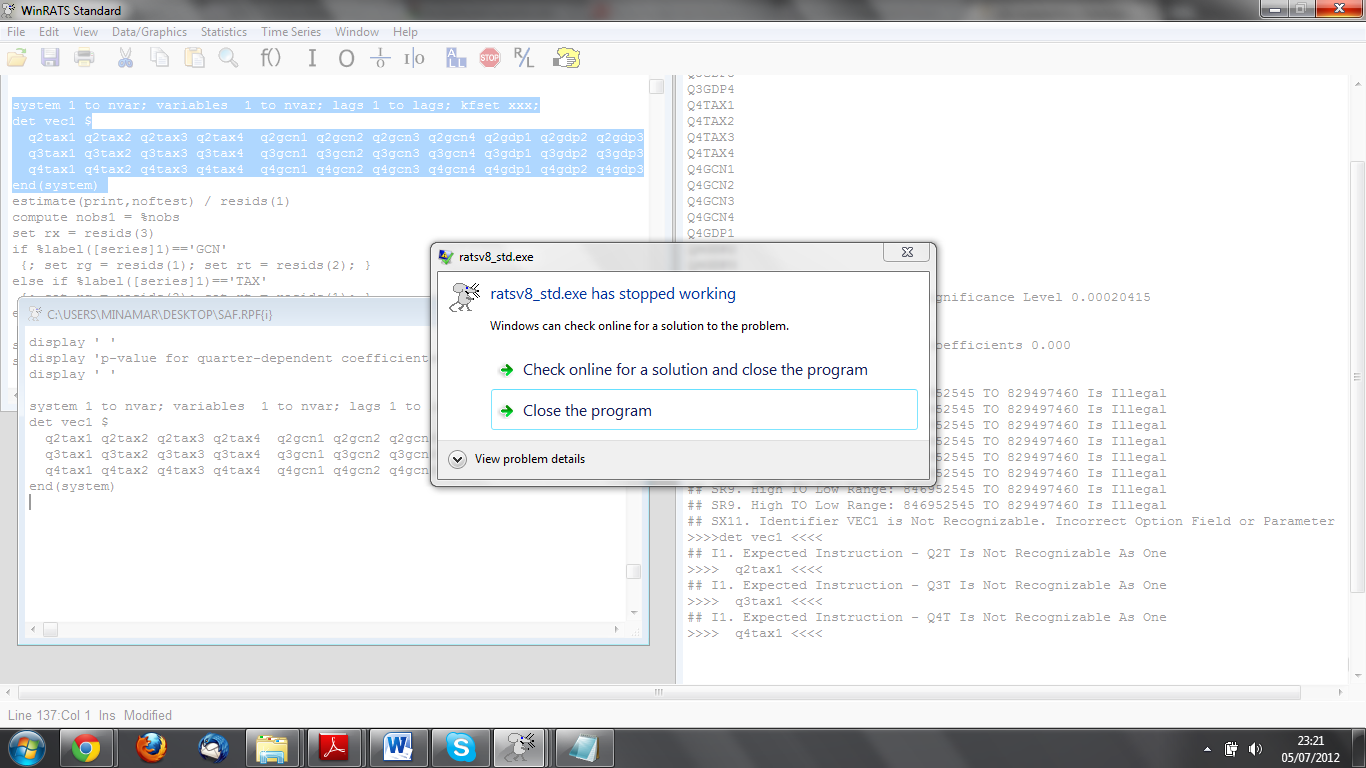Viewport: 1366px width, 768px height.
Task: Select the function wizard f() icon
Action: pos(269,58)
